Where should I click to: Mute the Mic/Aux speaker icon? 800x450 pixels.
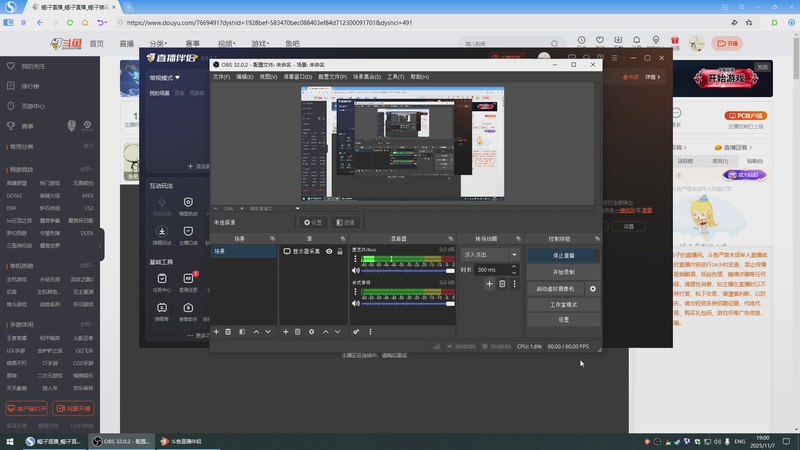point(356,270)
